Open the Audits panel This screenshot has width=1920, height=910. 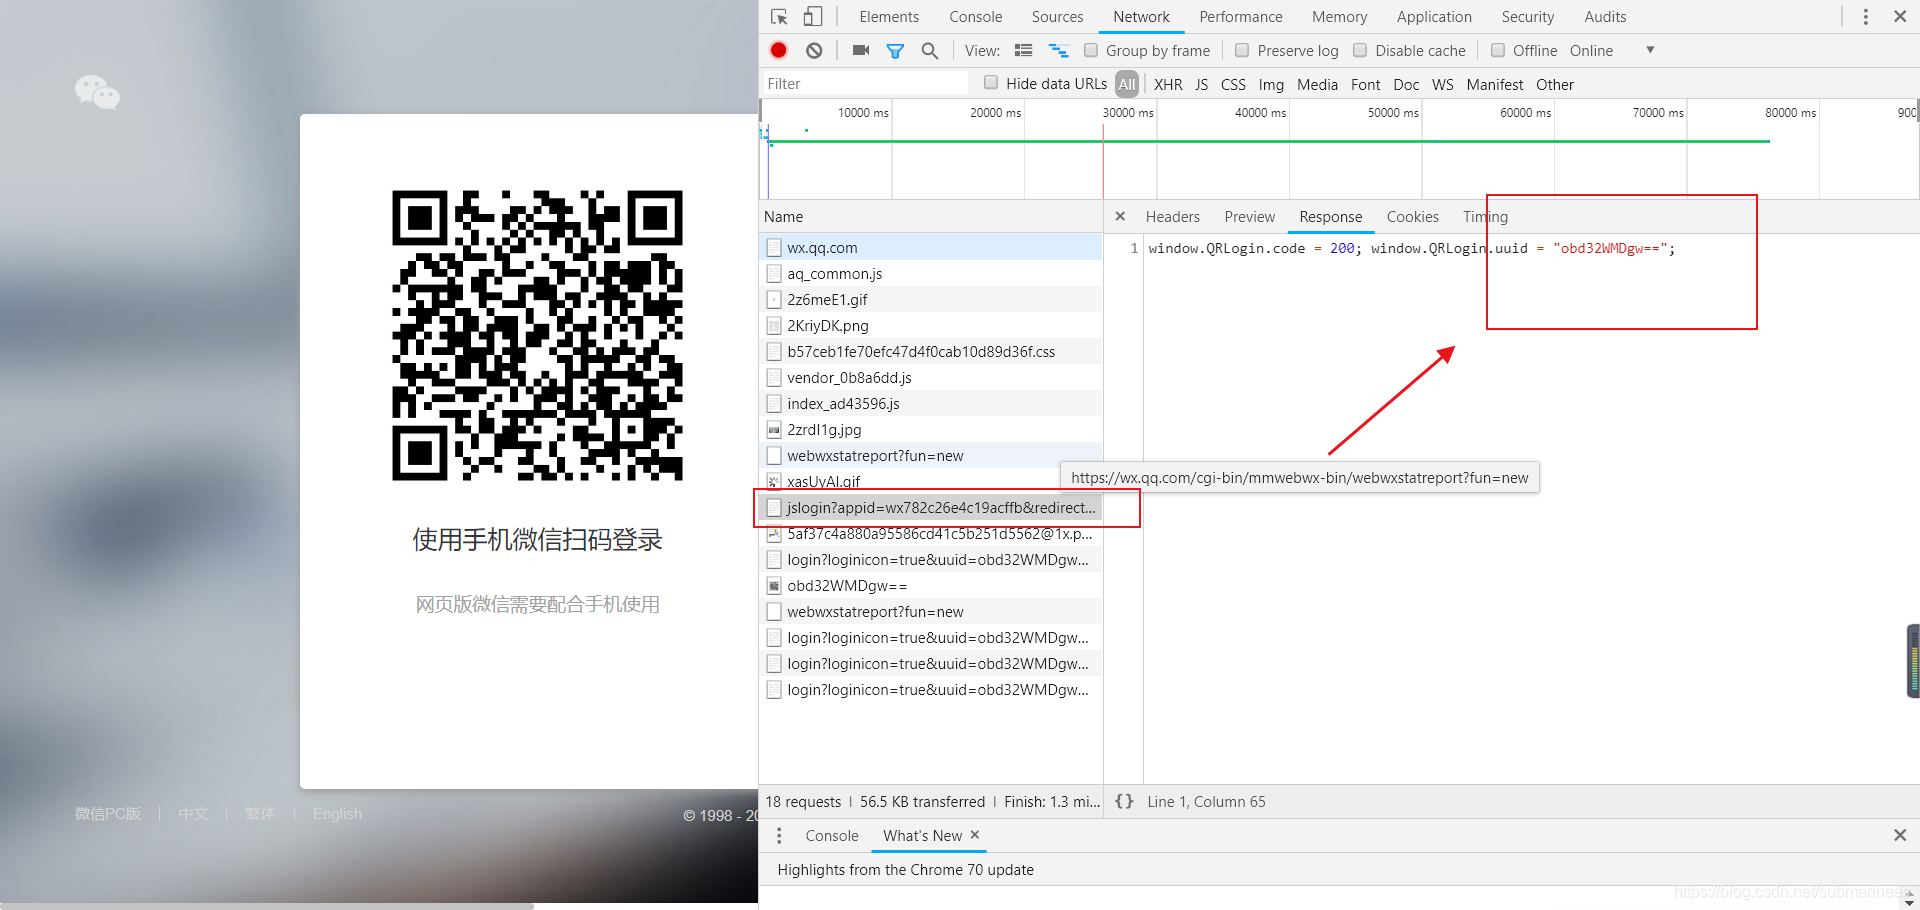[x=1605, y=17]
